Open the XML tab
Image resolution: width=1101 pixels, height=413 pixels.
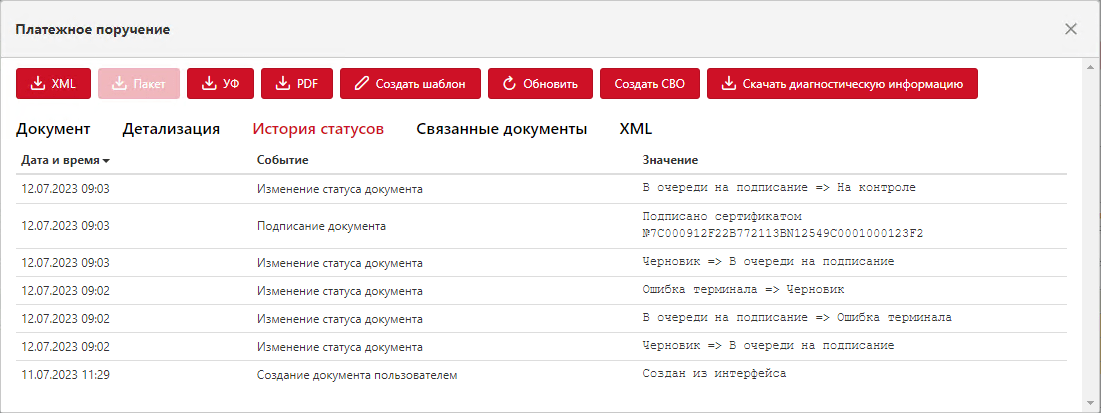tap(635, 129)
